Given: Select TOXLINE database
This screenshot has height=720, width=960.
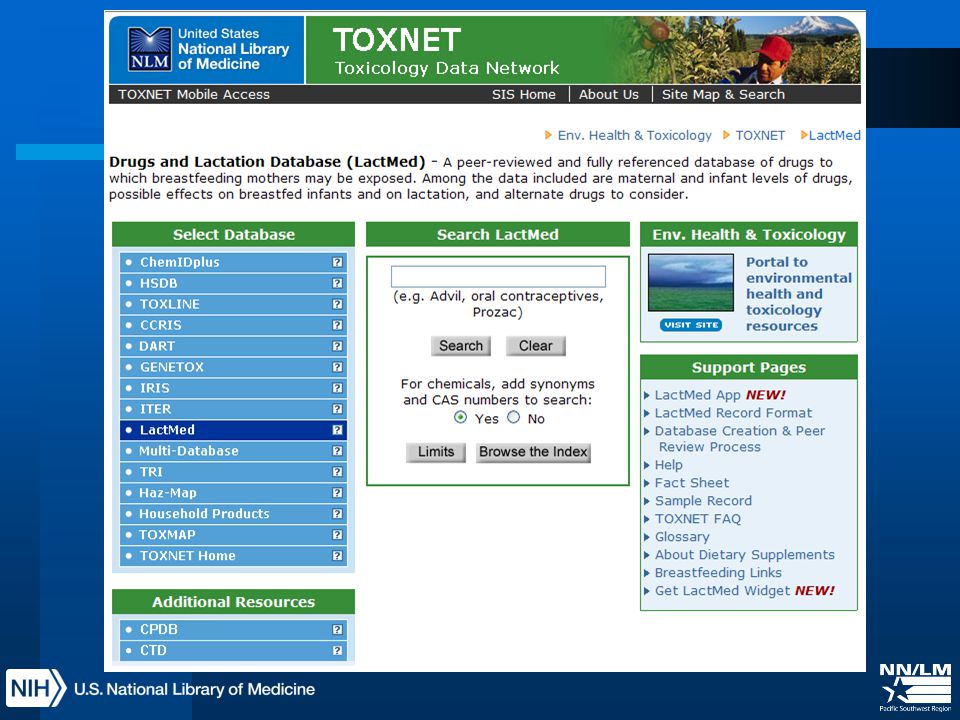Looking at the screenshot, I should coord(233,304).
